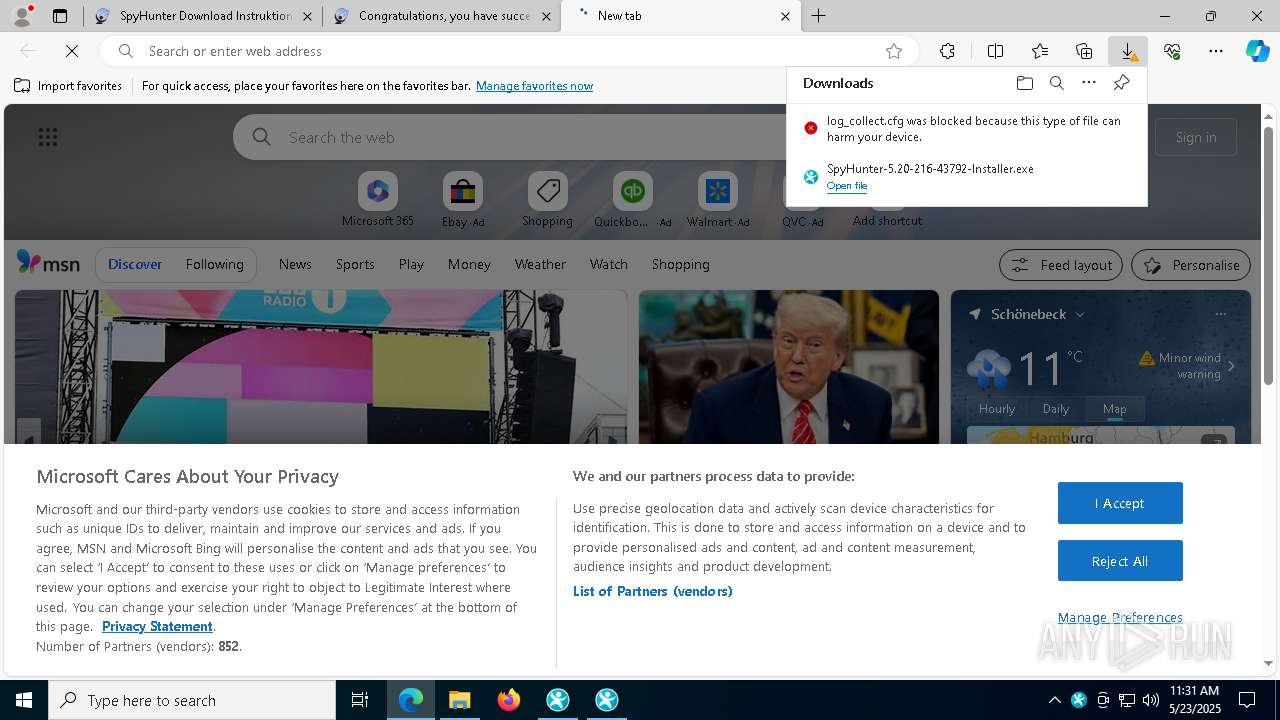1280x720 pixels.
Task: Show hidden system tray icons
Action: (x=1054, y=700)
